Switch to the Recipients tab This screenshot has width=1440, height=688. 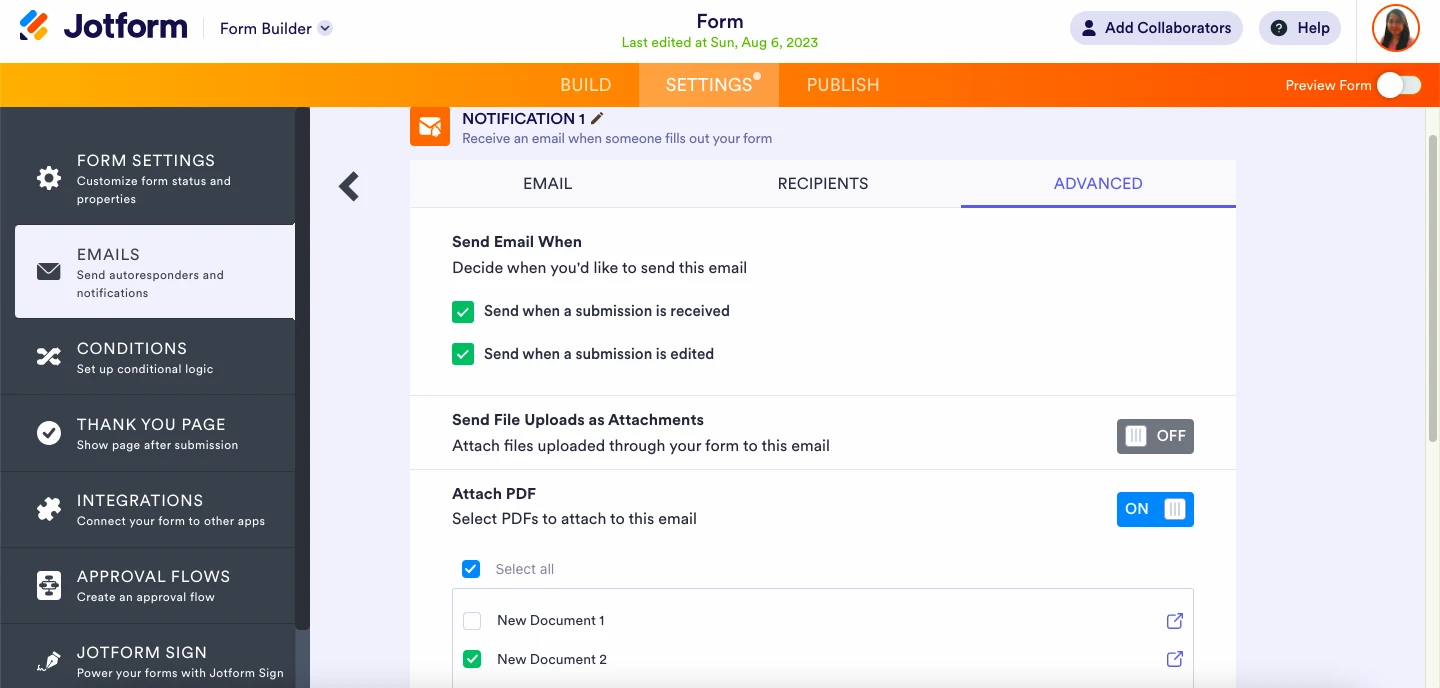(x=822, y=183)
